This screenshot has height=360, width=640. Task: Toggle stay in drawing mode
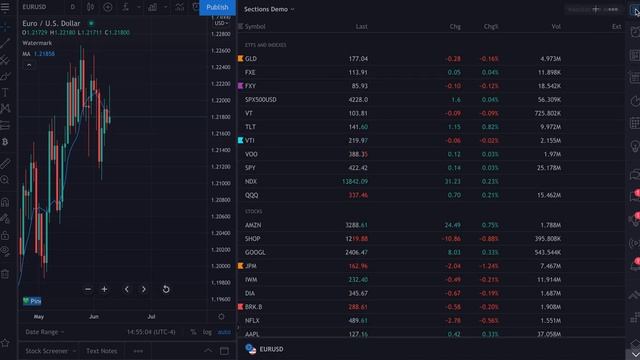click(5, 219)
